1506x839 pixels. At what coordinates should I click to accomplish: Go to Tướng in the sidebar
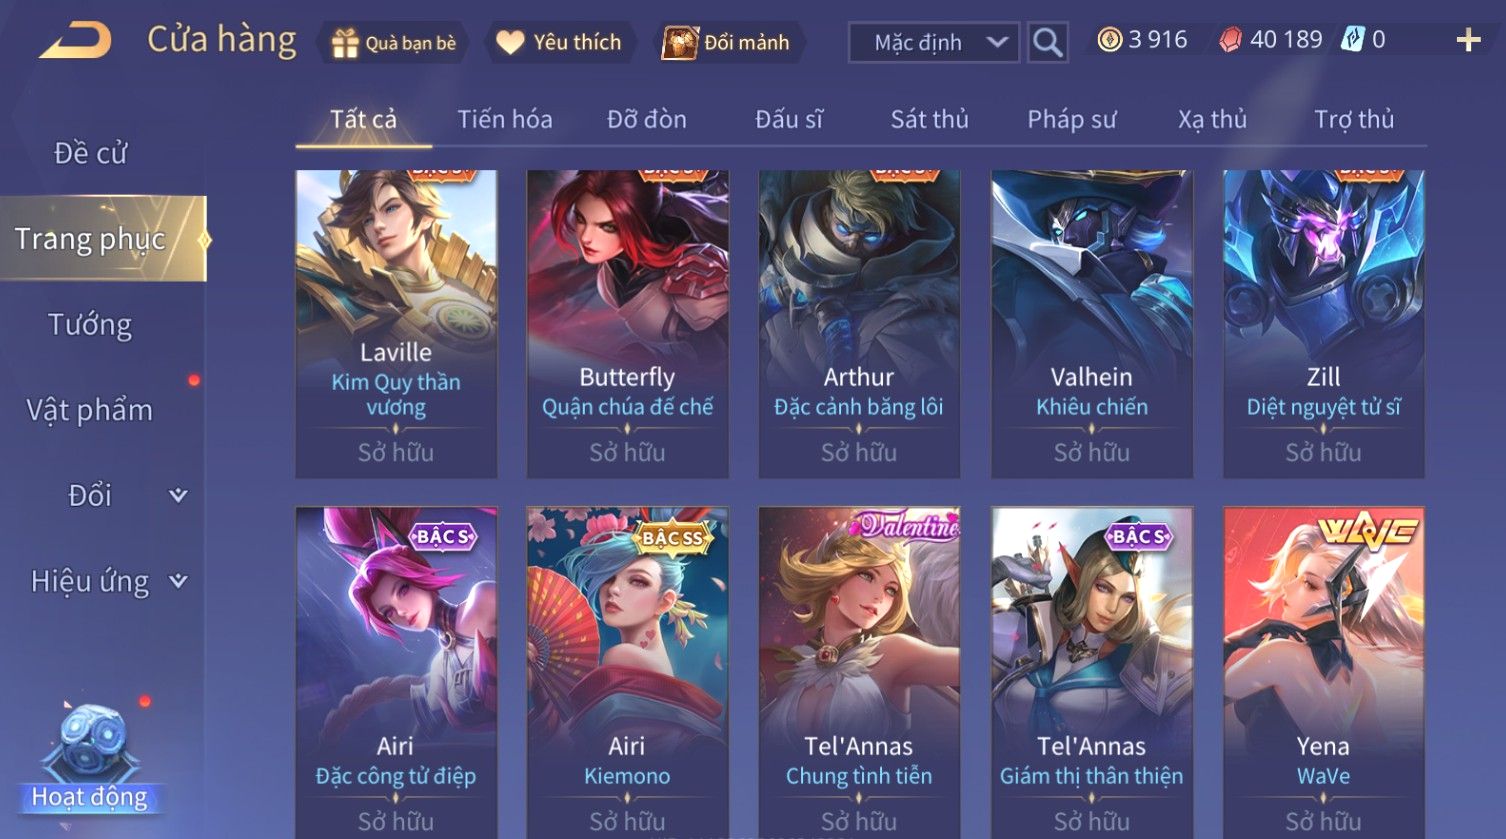pos(90,325)
